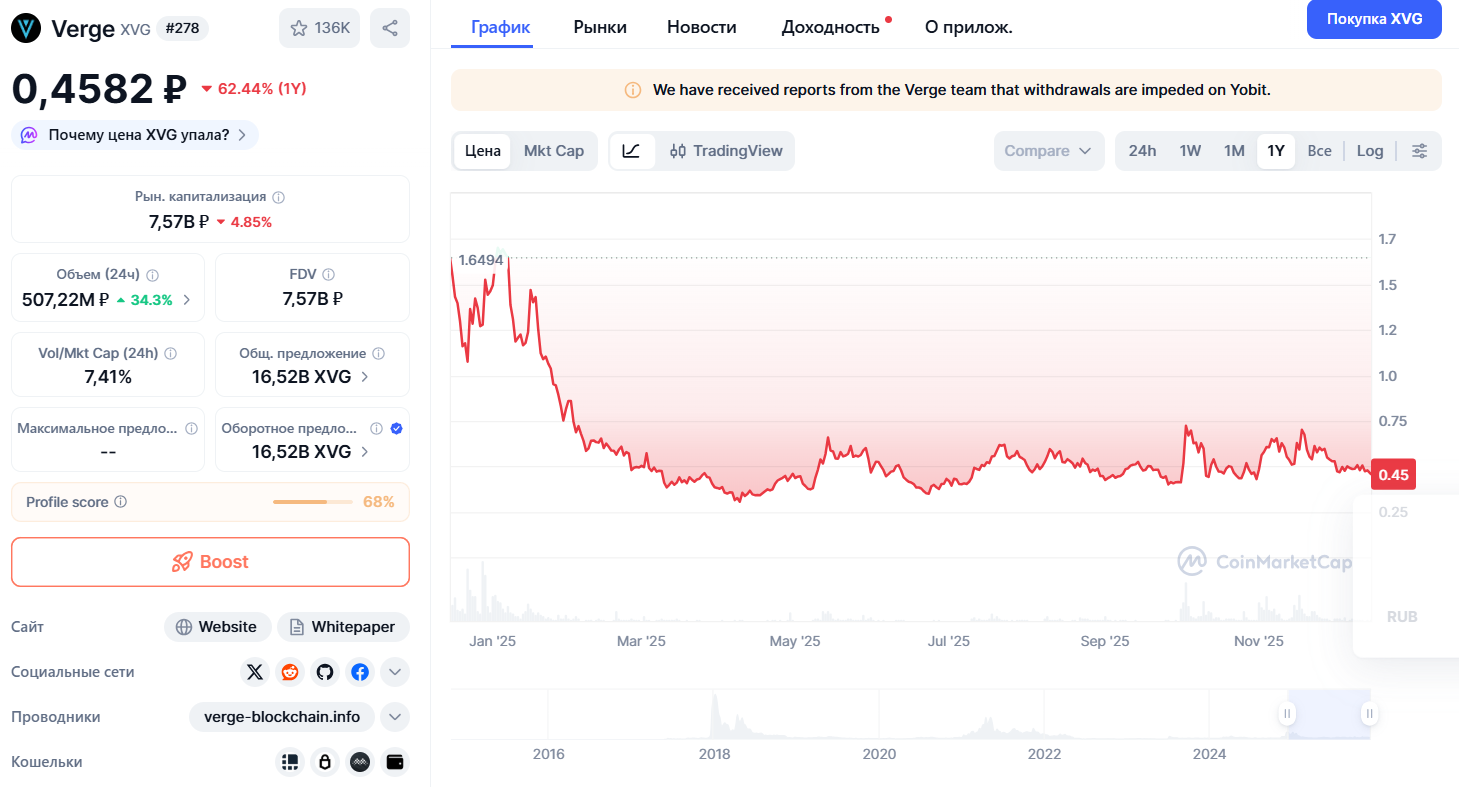Screen dimensions: 1459x787
Task: Add Verge to watchlist with star button
Action: [x=319, y=28]
